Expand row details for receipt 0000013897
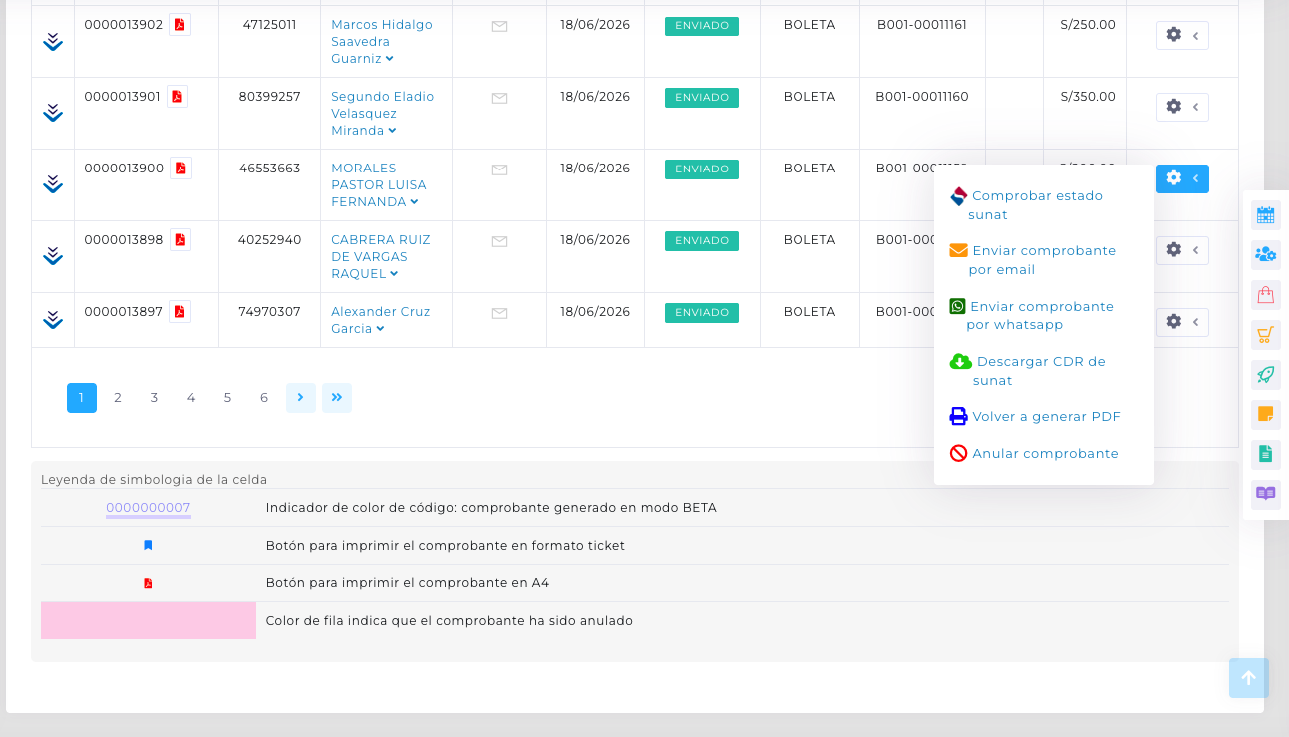This screenshot has width=1289, height=737. (54, 320)
